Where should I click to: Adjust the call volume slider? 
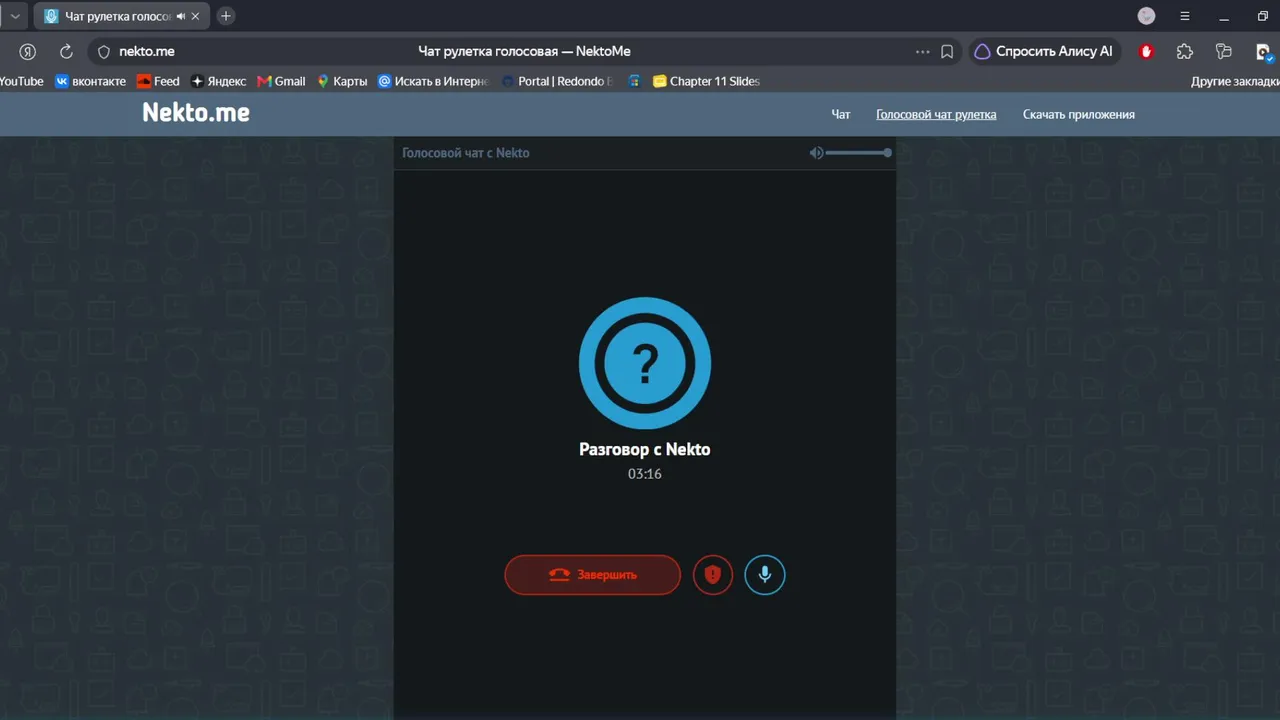point(858,153)
